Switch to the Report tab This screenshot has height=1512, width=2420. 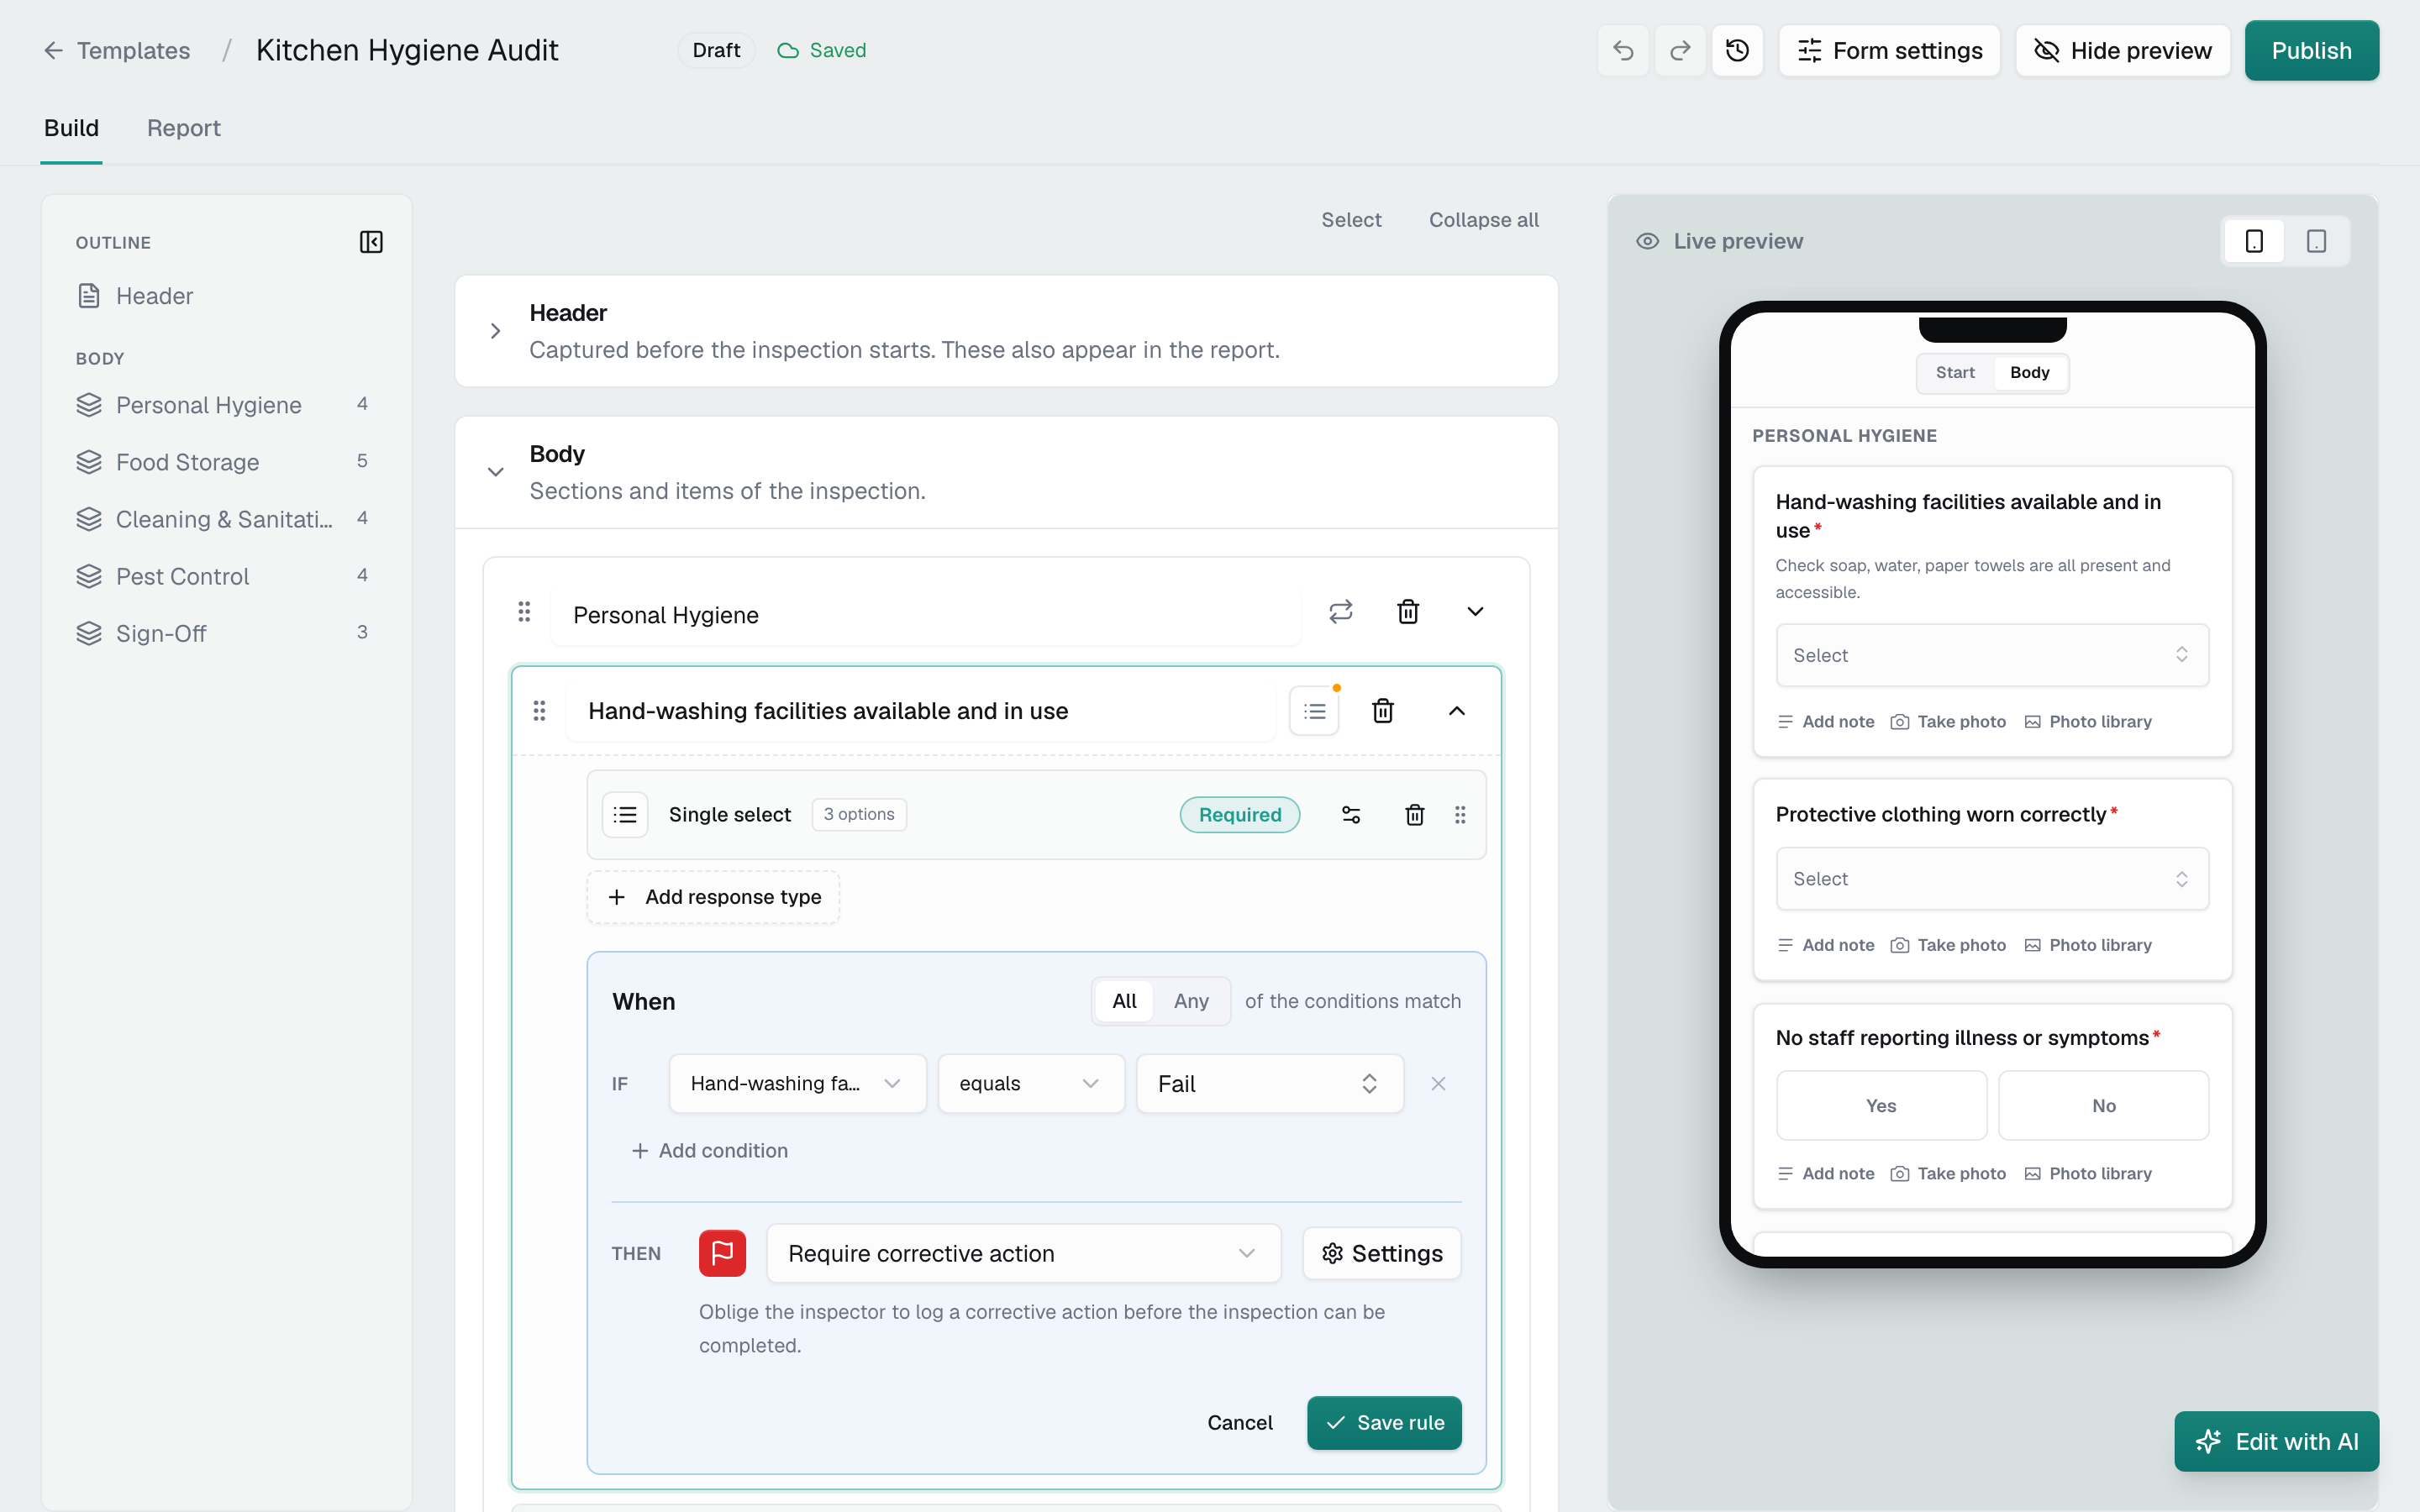pyautogui.click(x=184, y=128)
